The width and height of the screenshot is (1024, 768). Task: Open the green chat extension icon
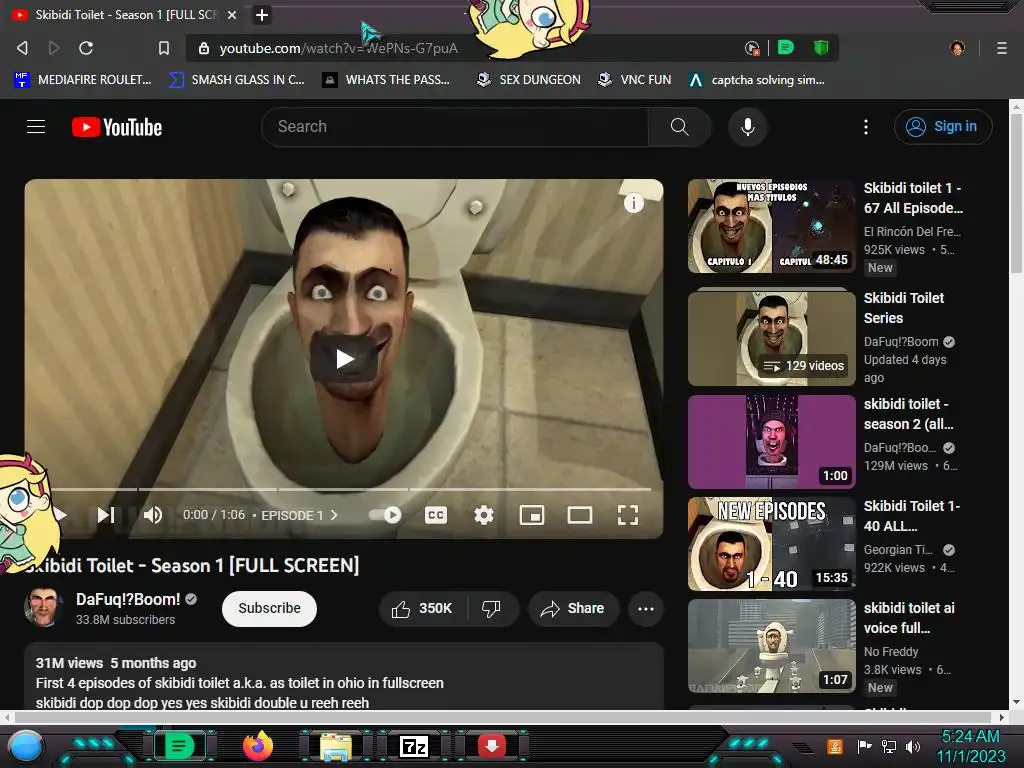point(786,47)
